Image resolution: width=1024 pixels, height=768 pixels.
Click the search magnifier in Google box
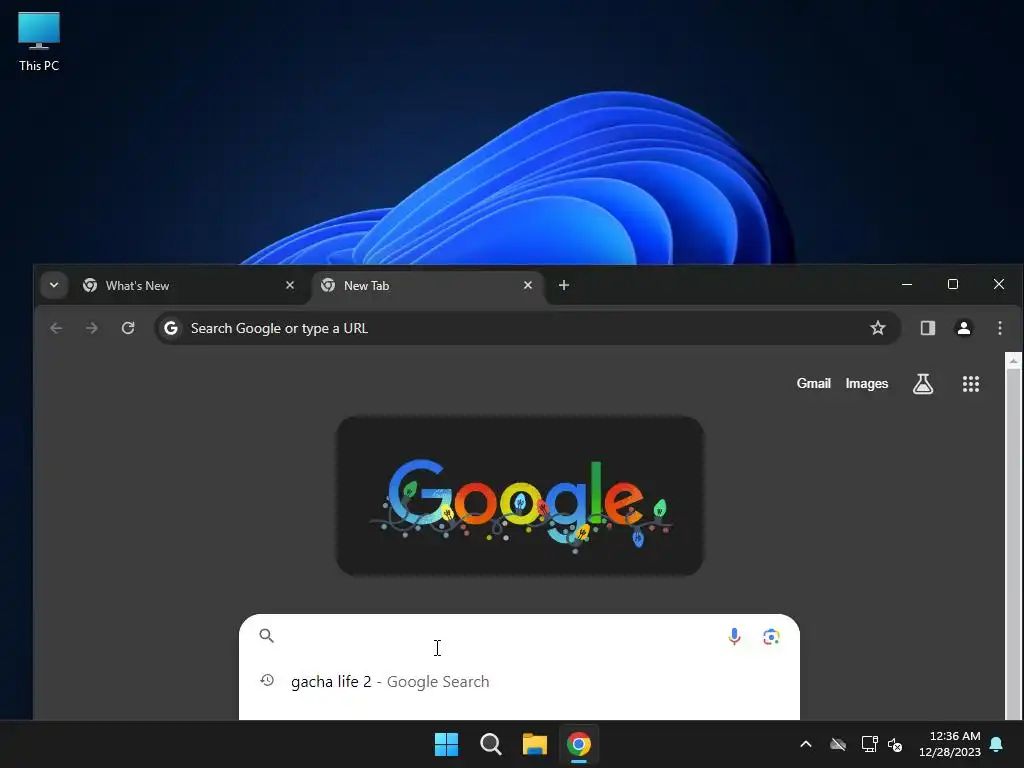(x=266, y=635)
